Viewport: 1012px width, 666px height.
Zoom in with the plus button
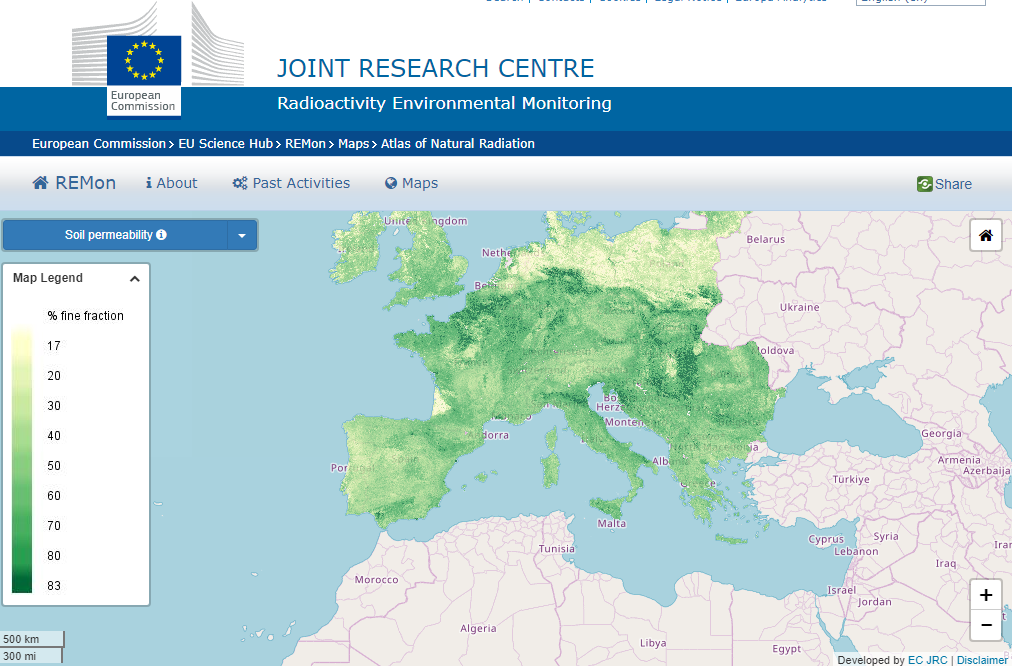(x=986, y=595)
